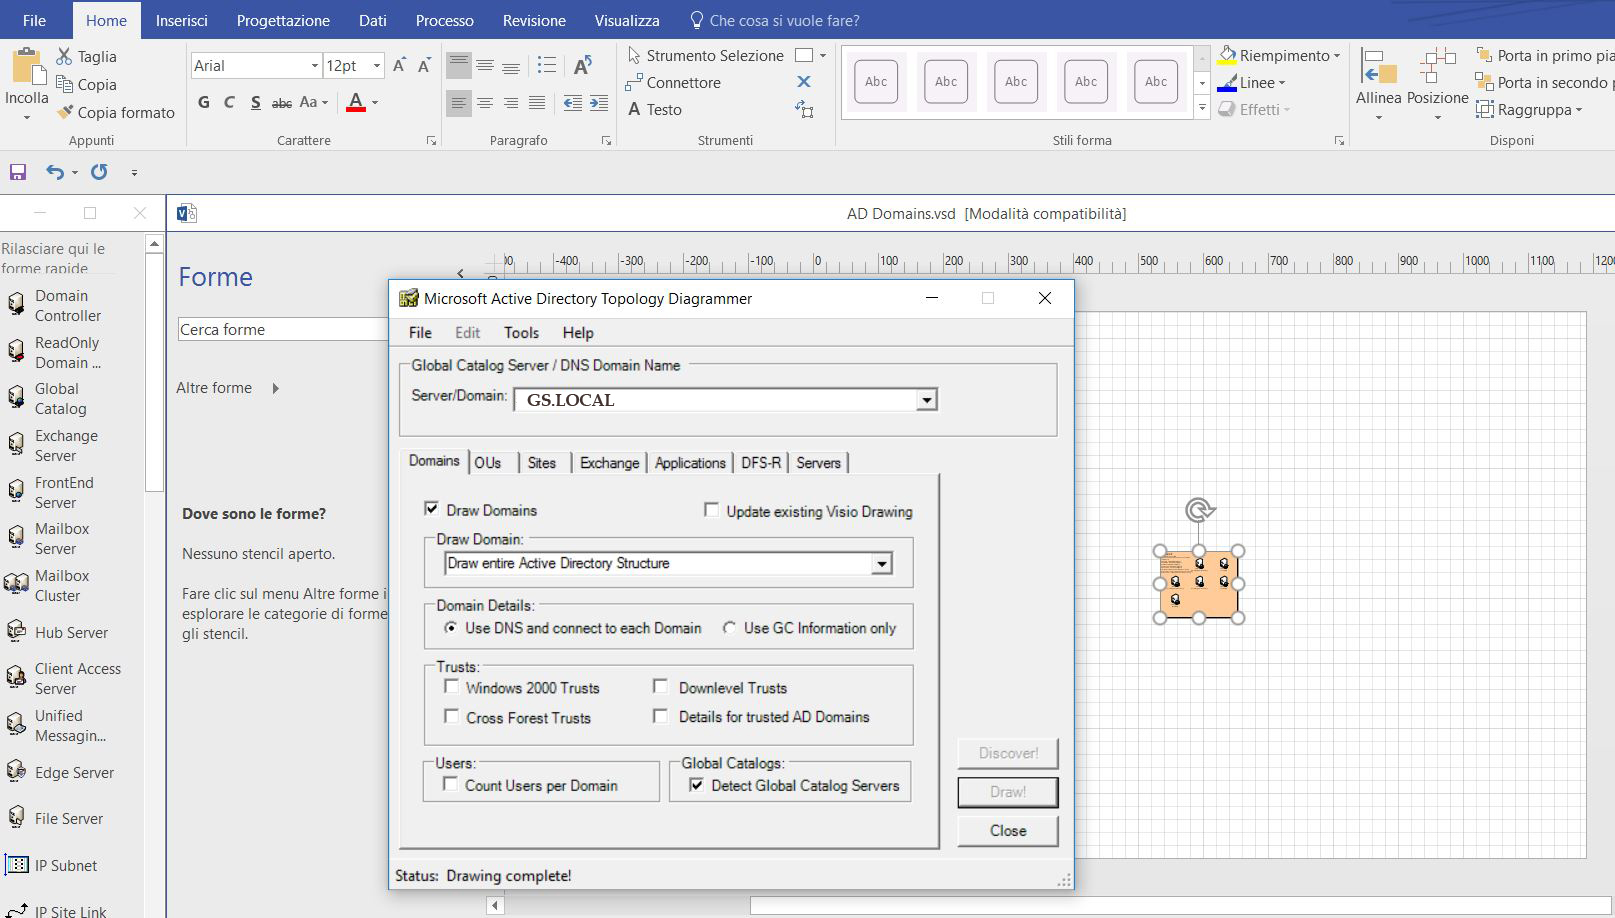Expand Linee line dropdown
Viewport: 1615px width, 918px height.
click(1282, 83)
